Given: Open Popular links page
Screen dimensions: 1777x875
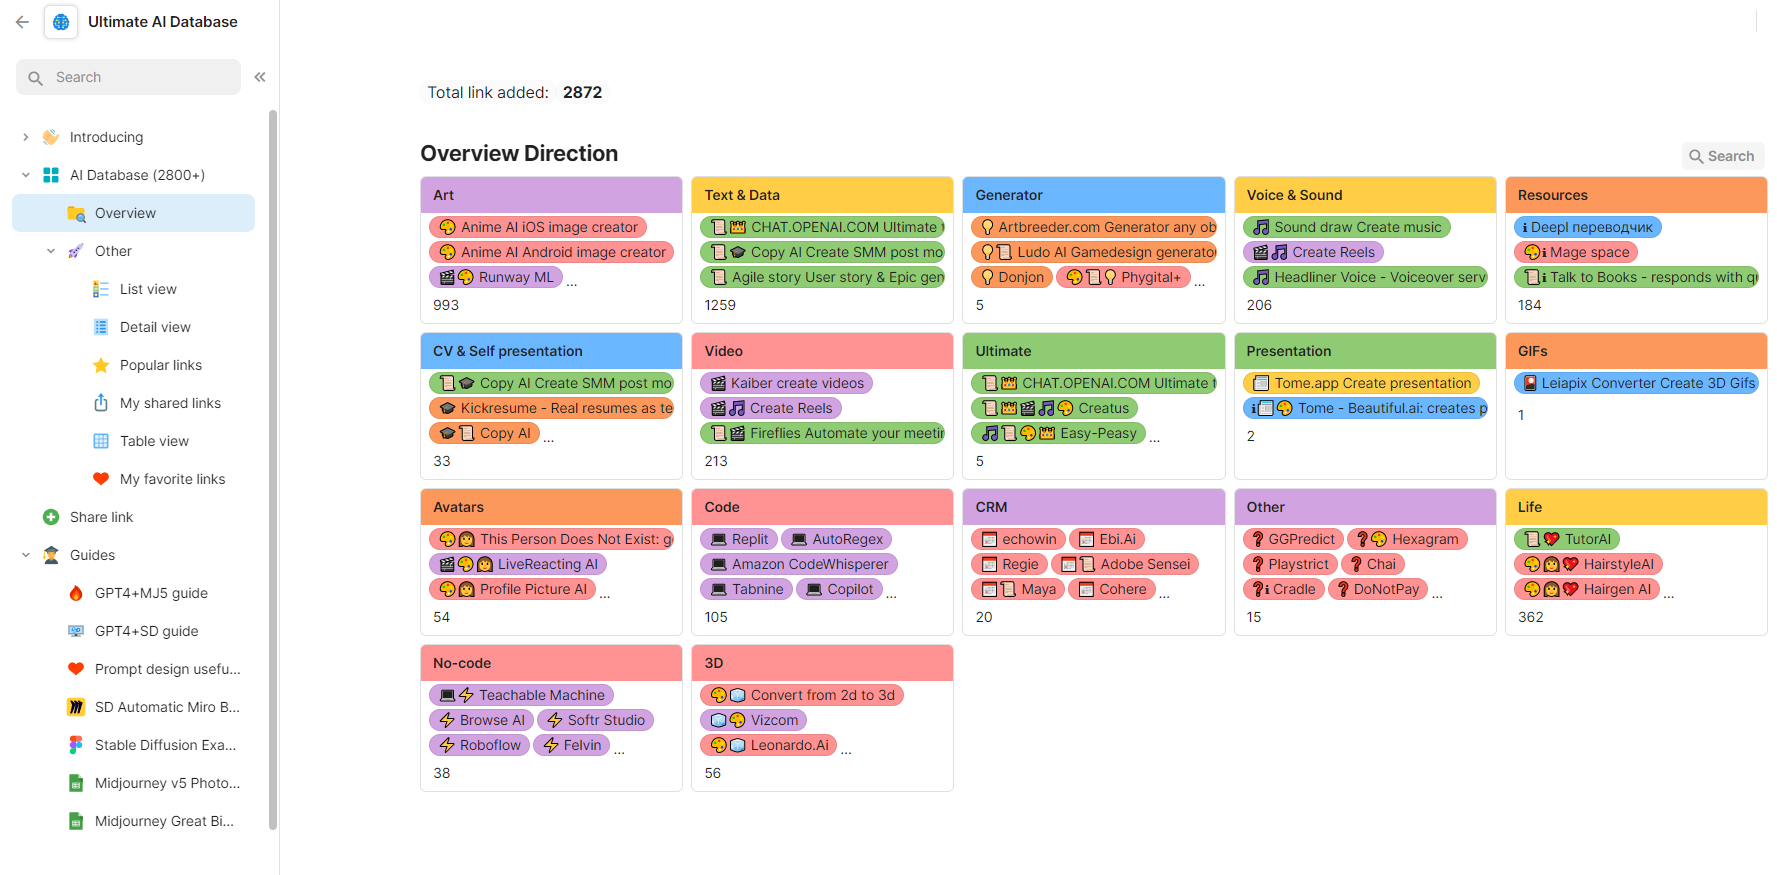Looking at the screenshot, I should tap(160, 365).
